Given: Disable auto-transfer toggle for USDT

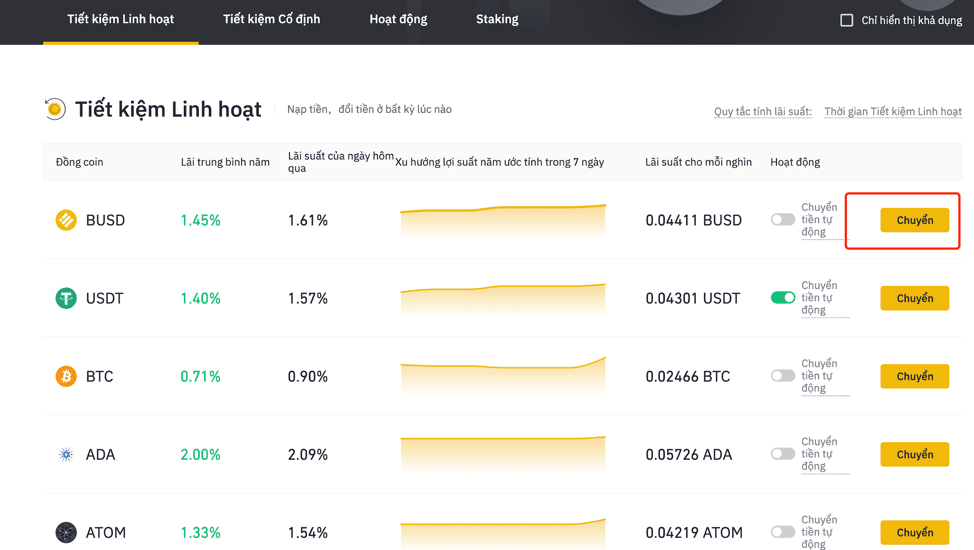Looking at the screenshot, I should tap(783, 298).
